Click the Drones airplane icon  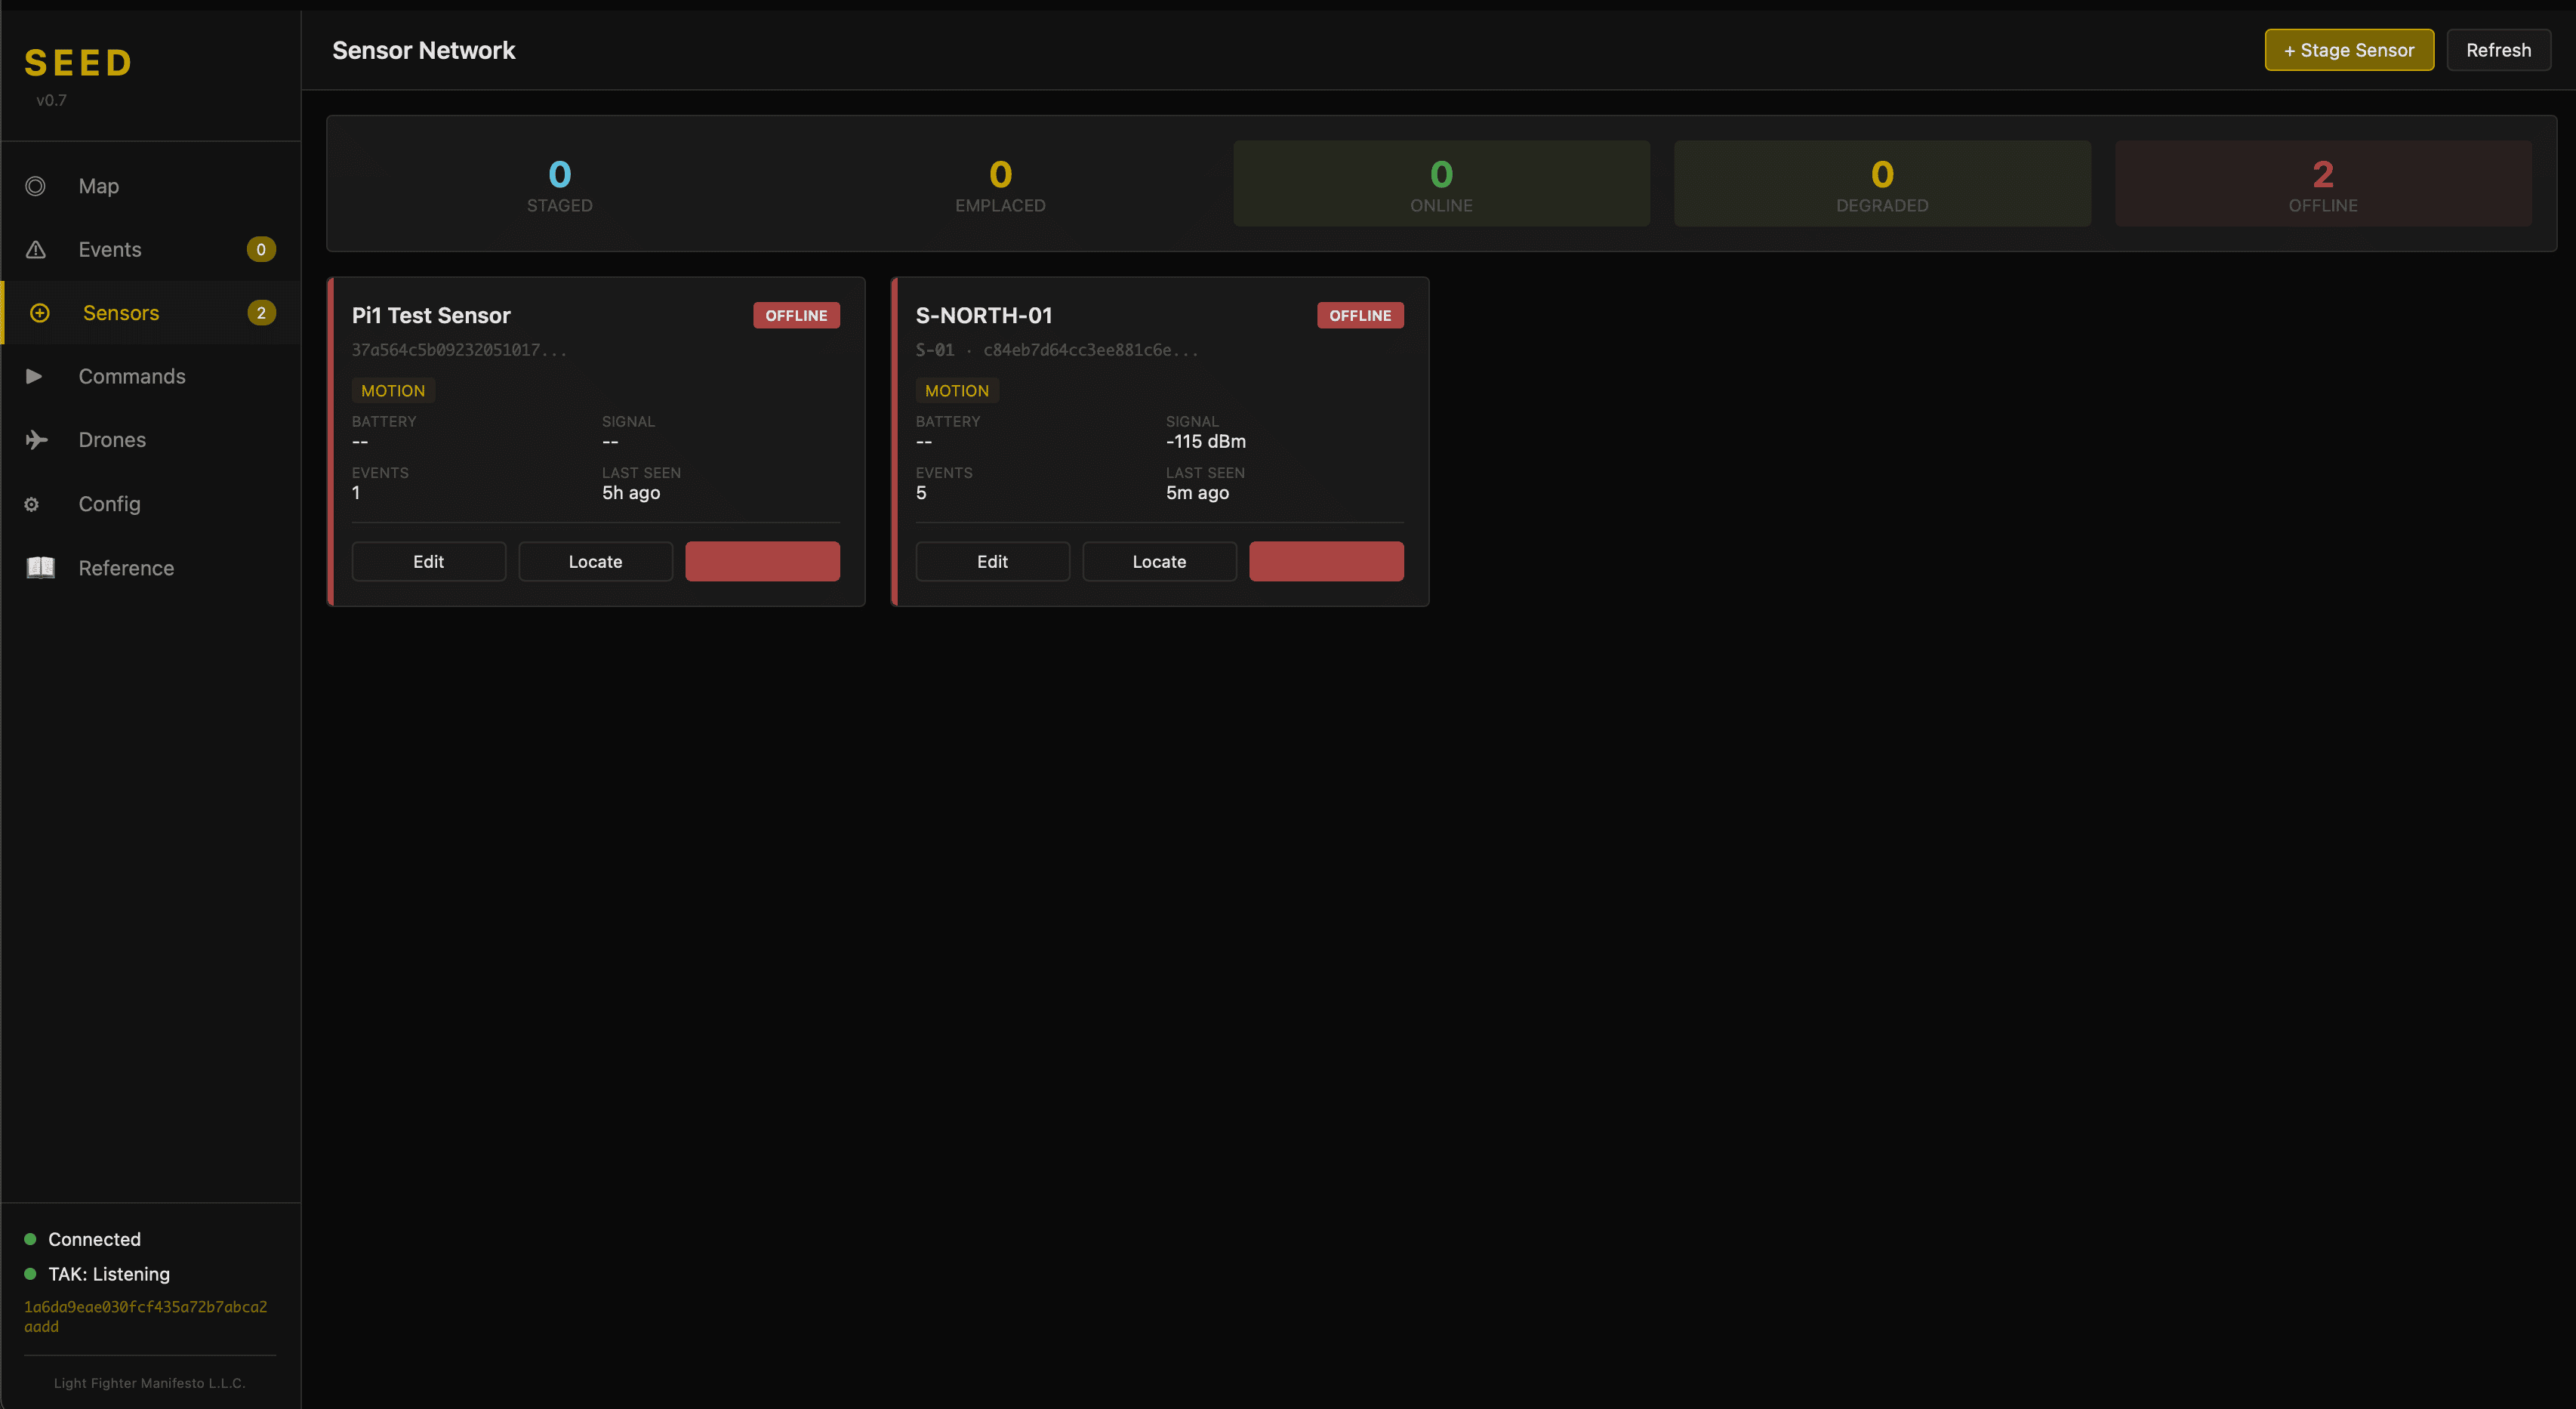(36, 439)
